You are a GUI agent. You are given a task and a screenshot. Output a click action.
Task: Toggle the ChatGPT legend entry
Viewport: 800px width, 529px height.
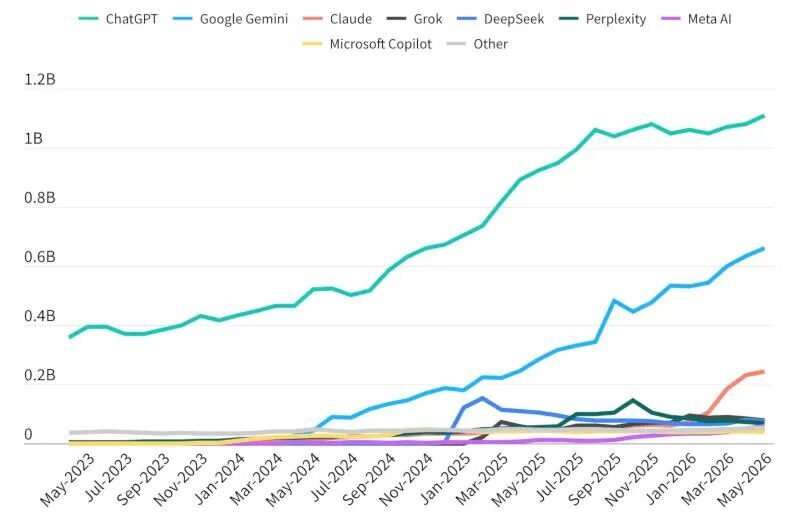click(118, 19)
